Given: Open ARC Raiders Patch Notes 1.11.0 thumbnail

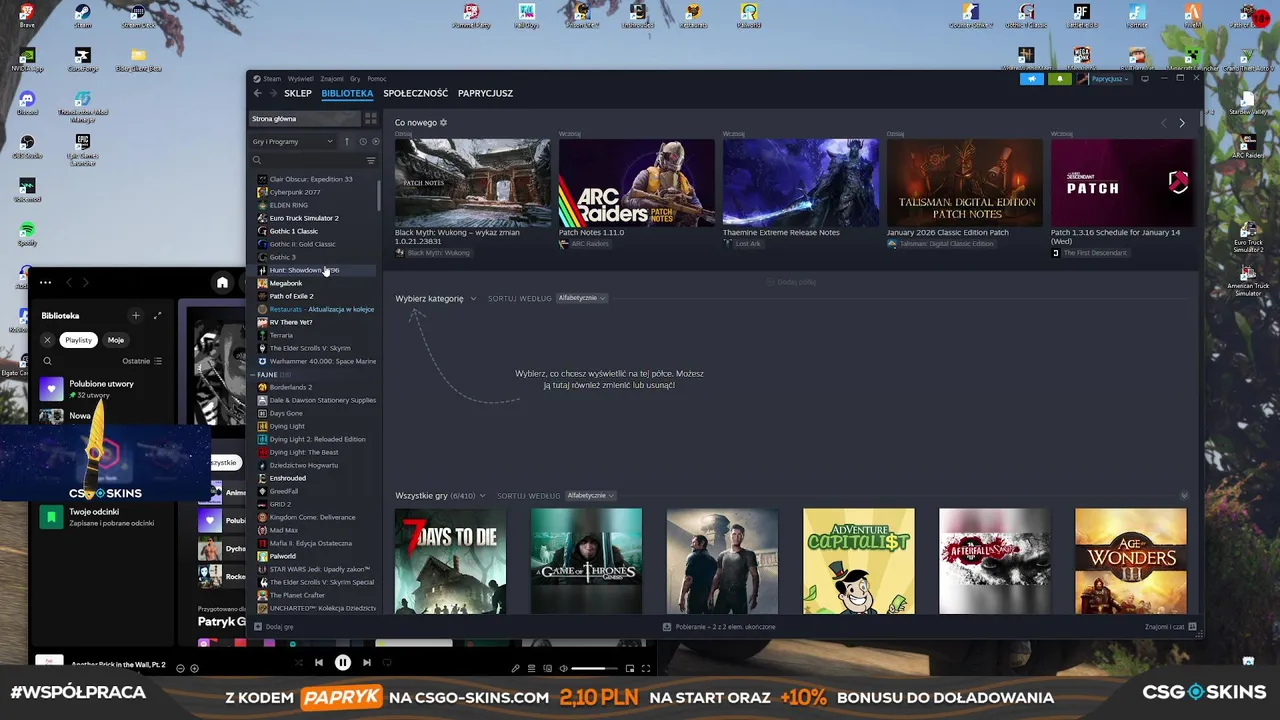Looking at the screenshot, I should [x=636, y=183].
